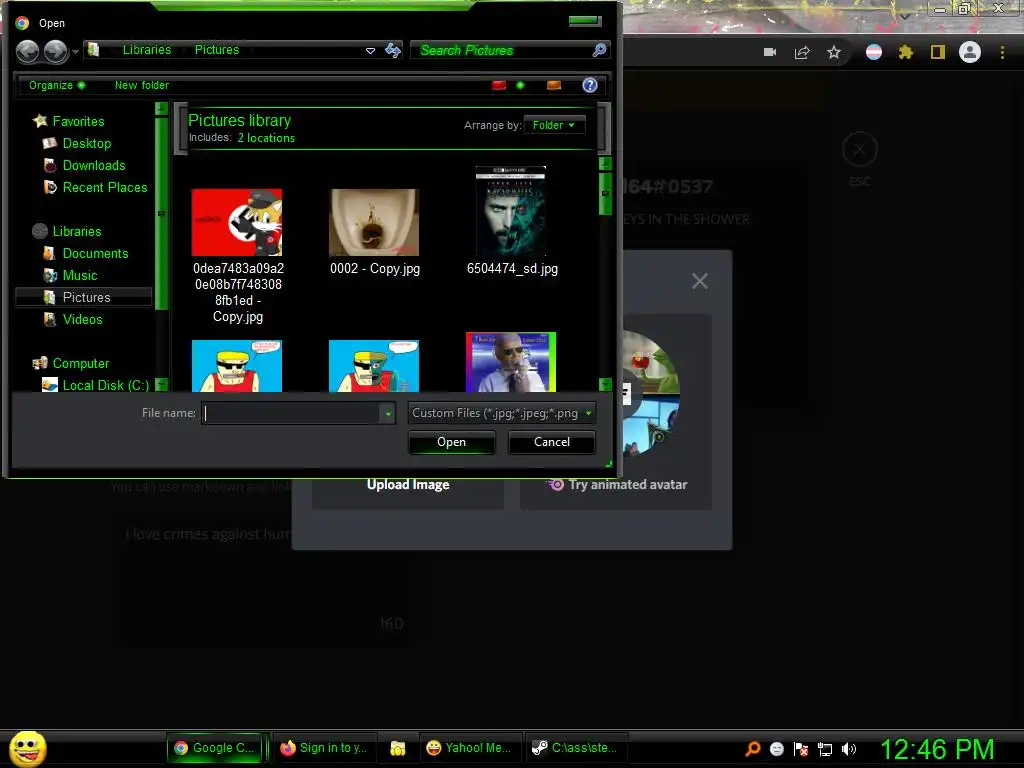Open Chrome Extensions puzzle icon
The image size is (1024, 768).
tap(906, 52)
